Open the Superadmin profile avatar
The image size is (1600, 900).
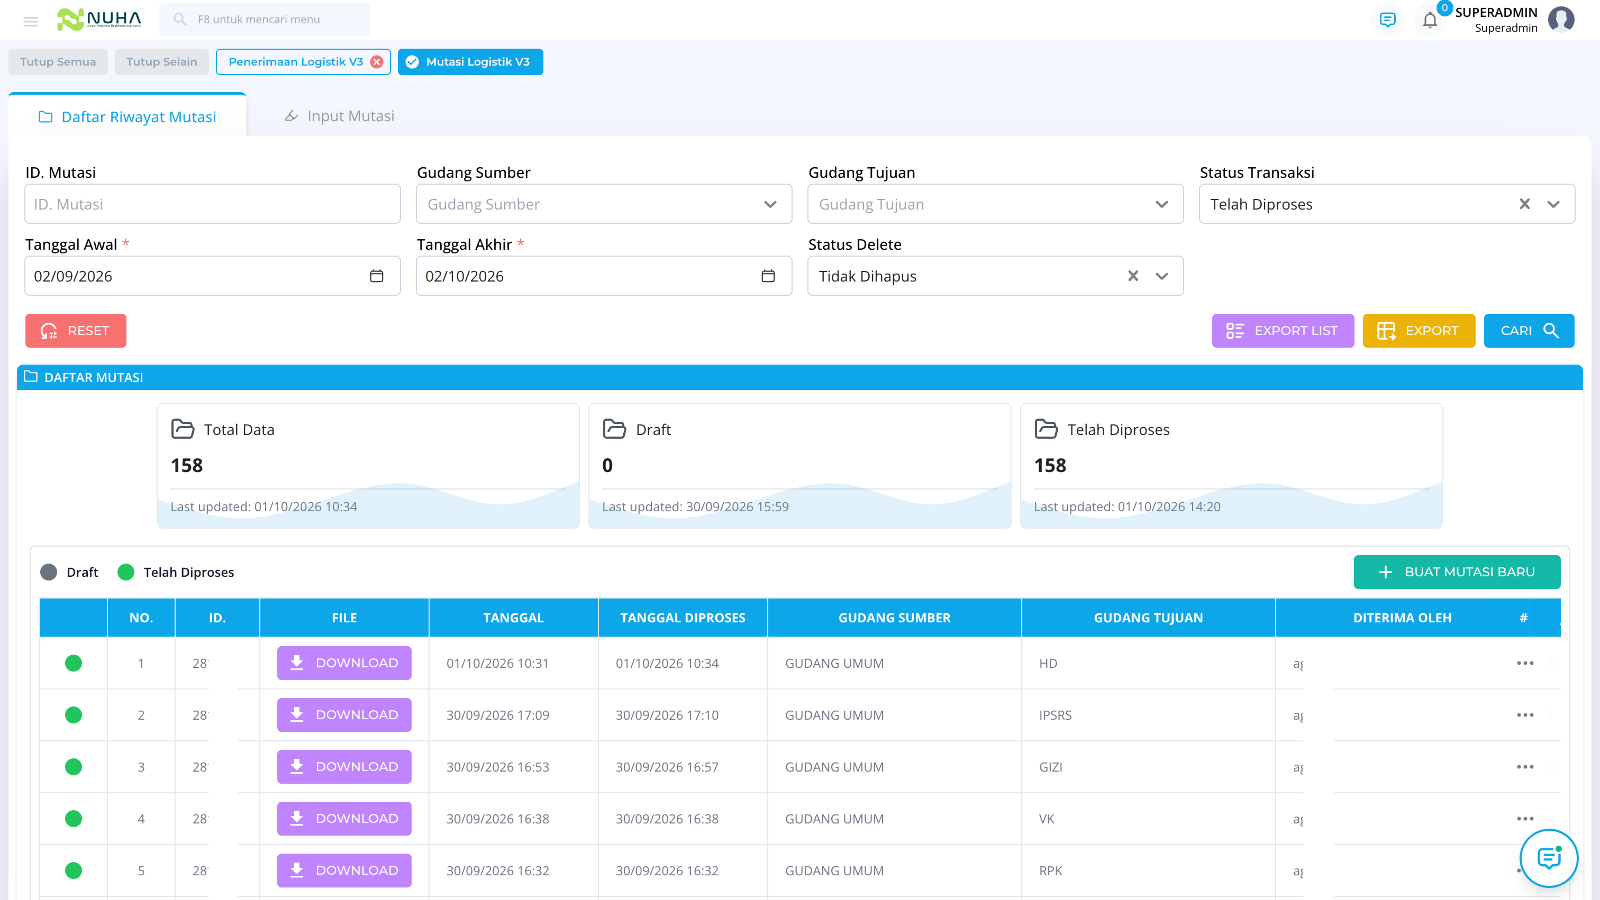tap(1561, 19)
